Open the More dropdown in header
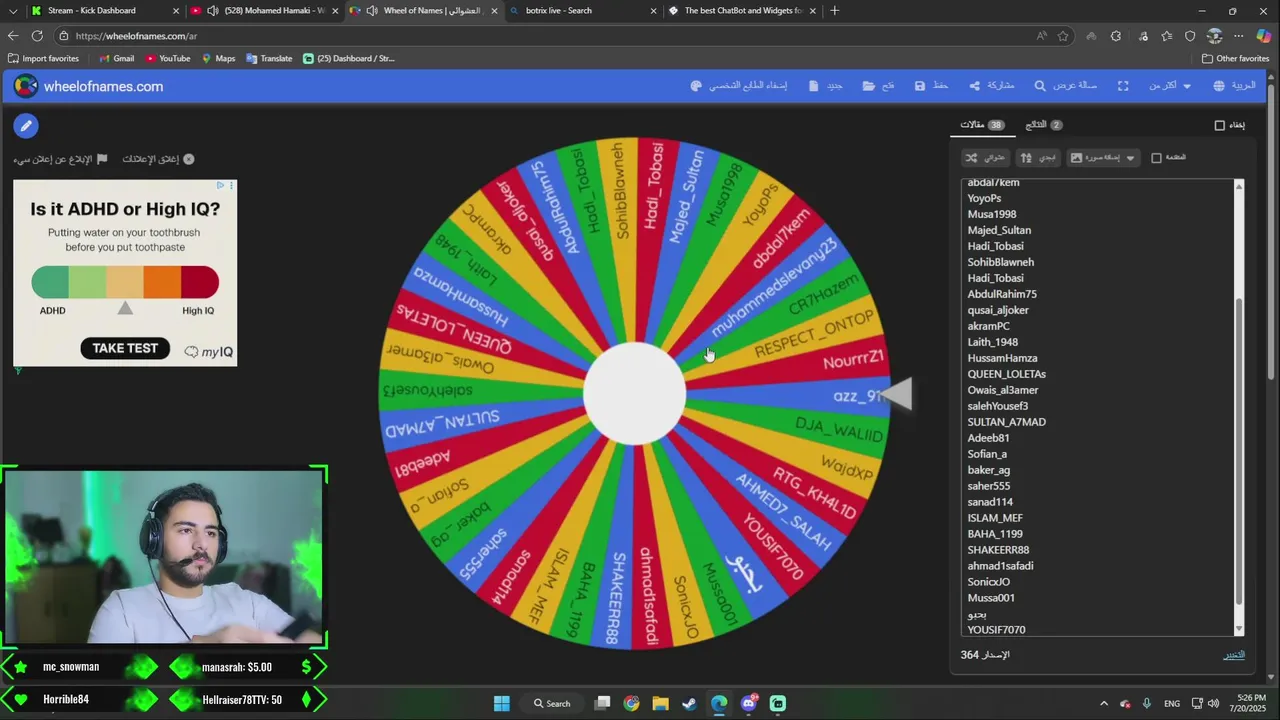1280x720 pixels. [1169, 86]
